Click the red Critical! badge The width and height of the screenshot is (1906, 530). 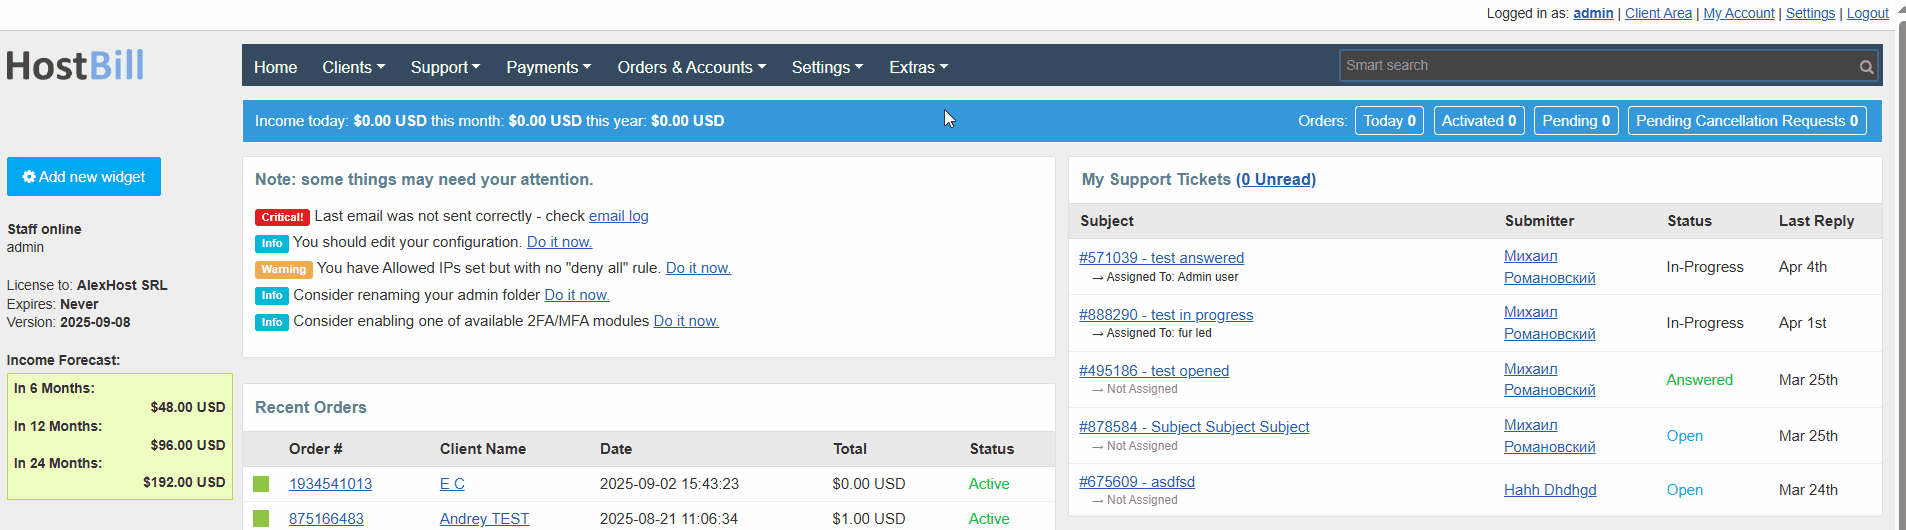tap(282, 217)
